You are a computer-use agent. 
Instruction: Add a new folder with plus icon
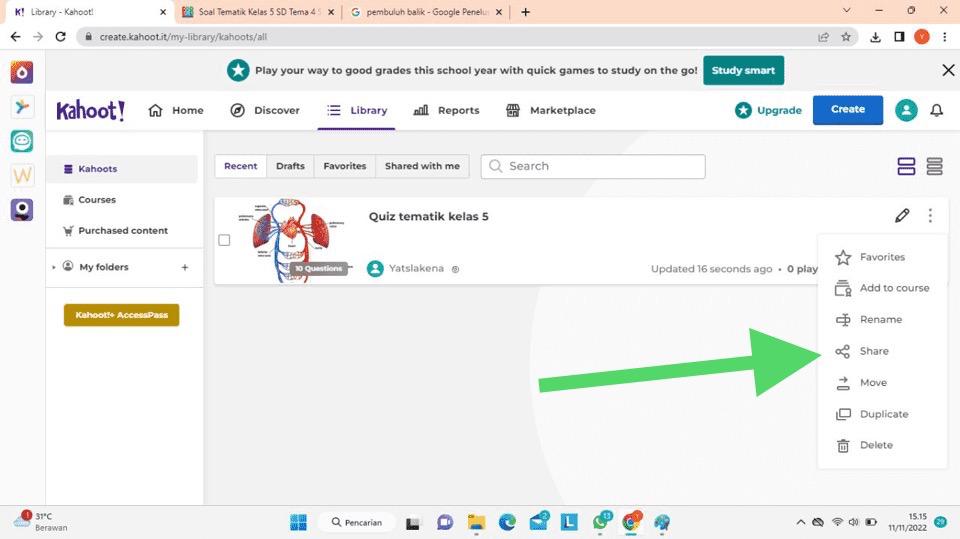(185, 267)
